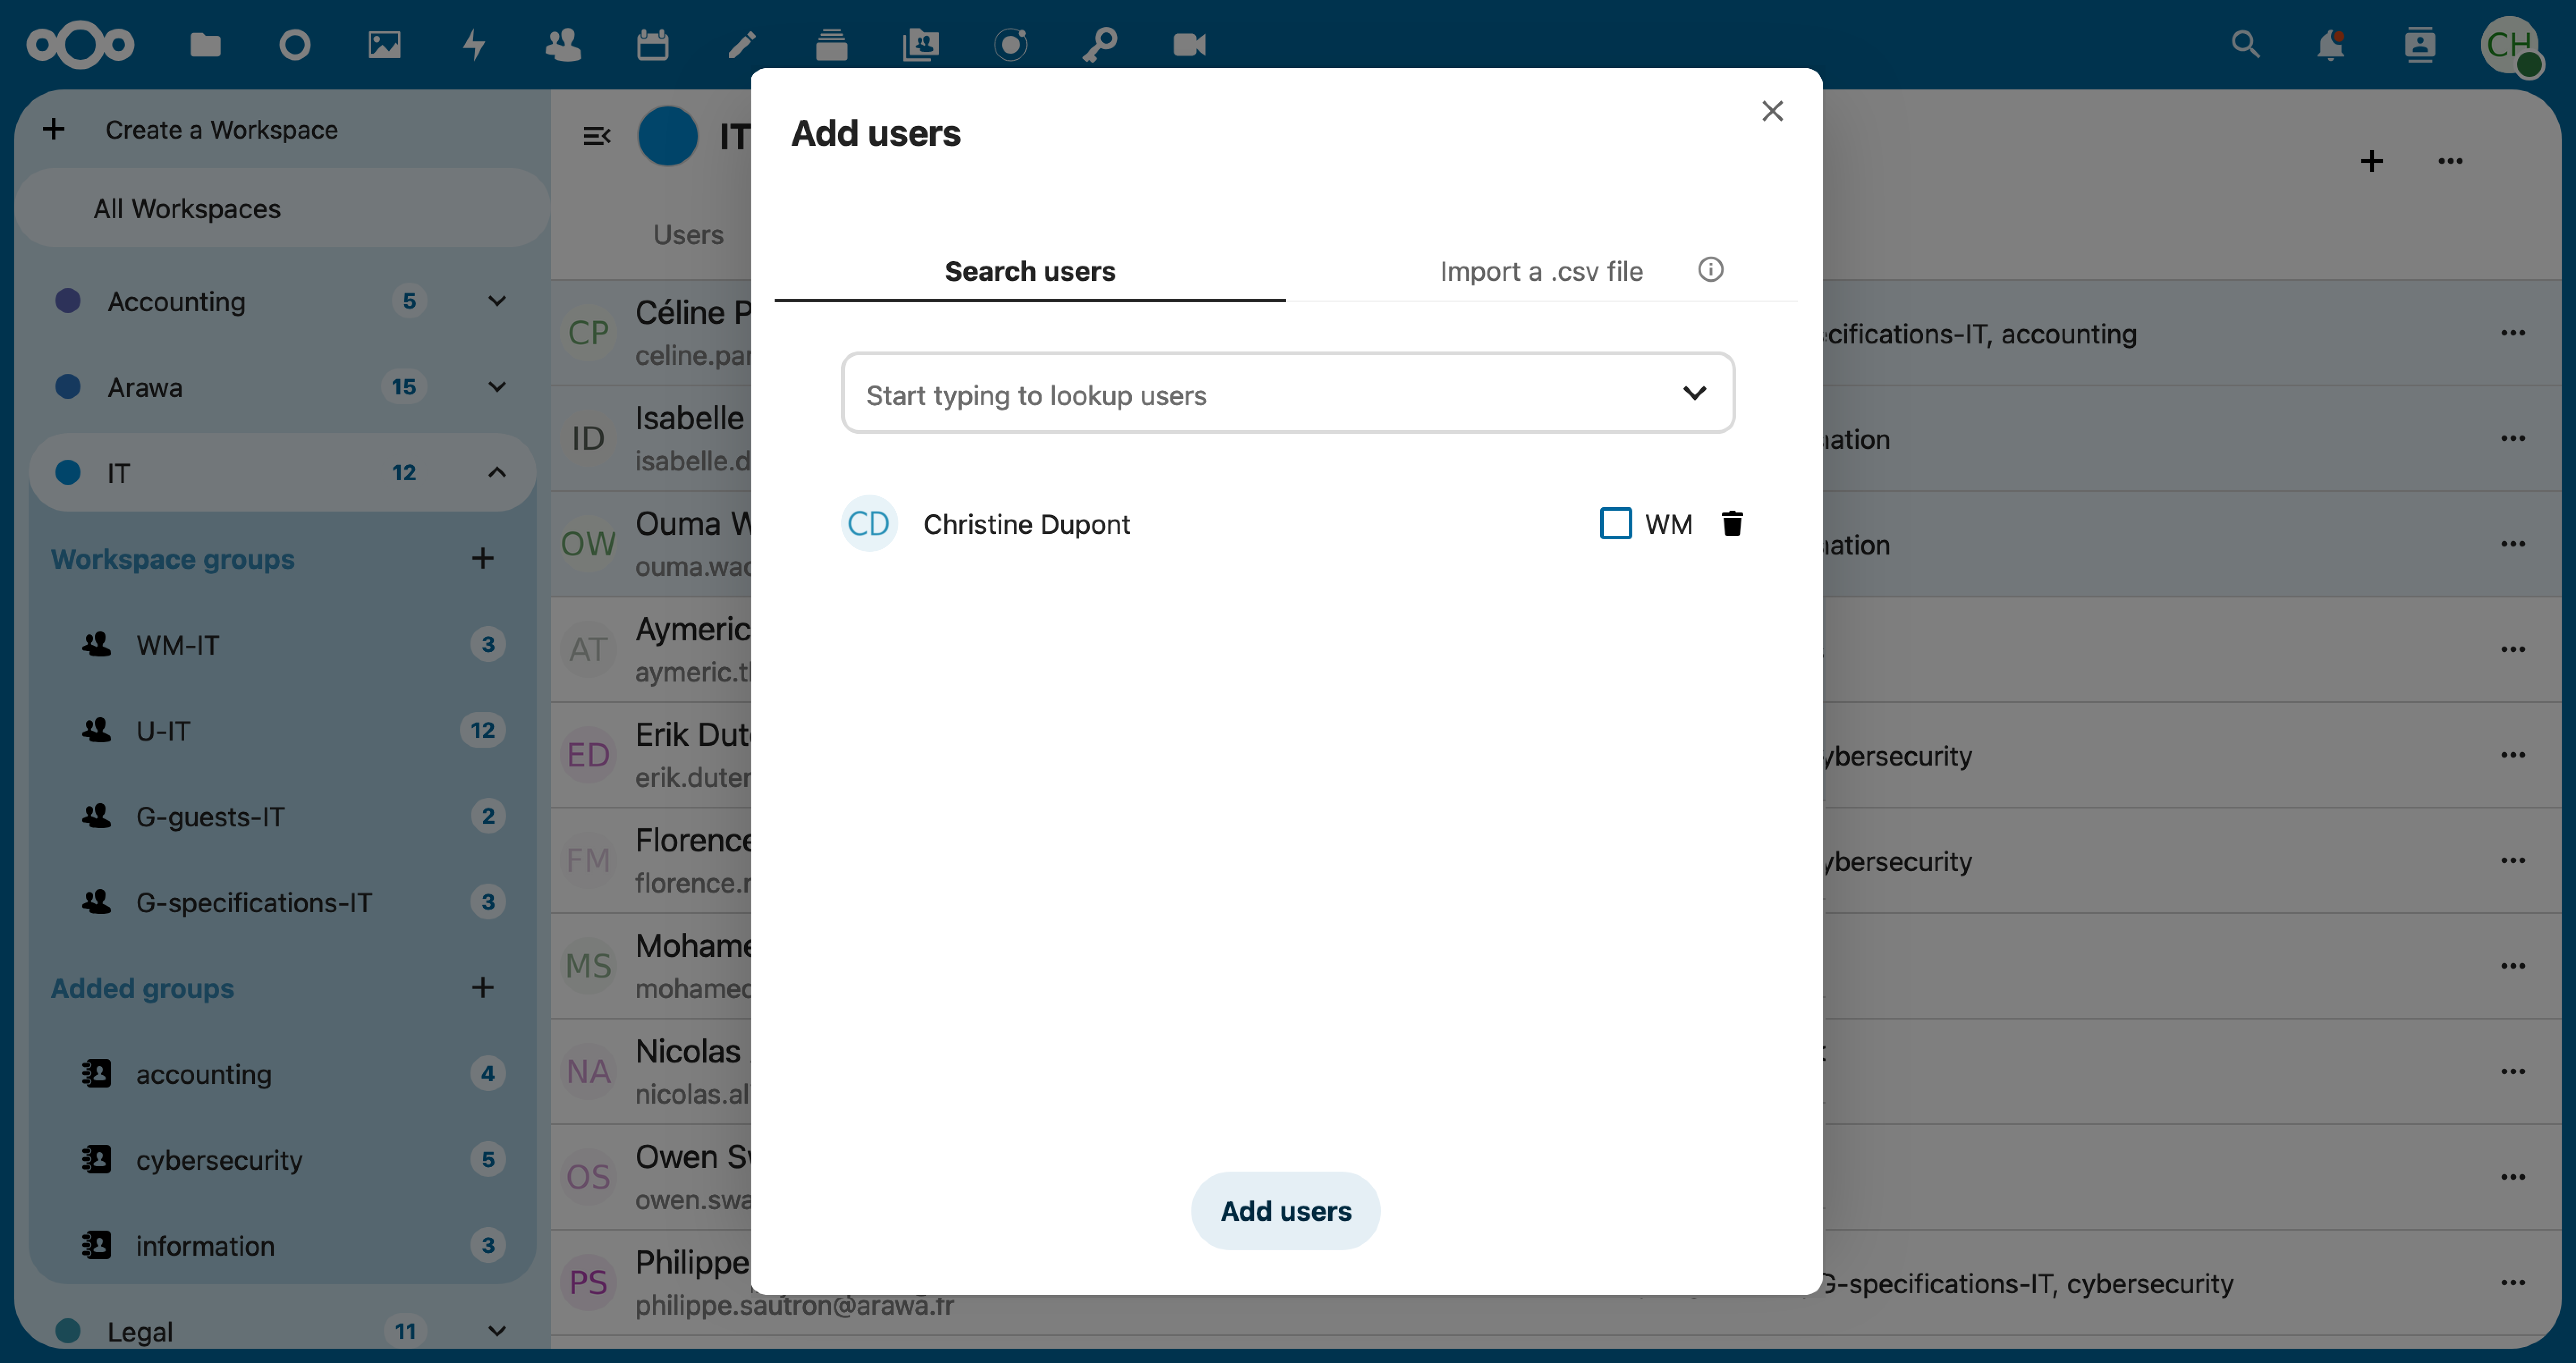
Task: Expand the user lookup dropdown arrow
Action: (x=1694, y=393)
